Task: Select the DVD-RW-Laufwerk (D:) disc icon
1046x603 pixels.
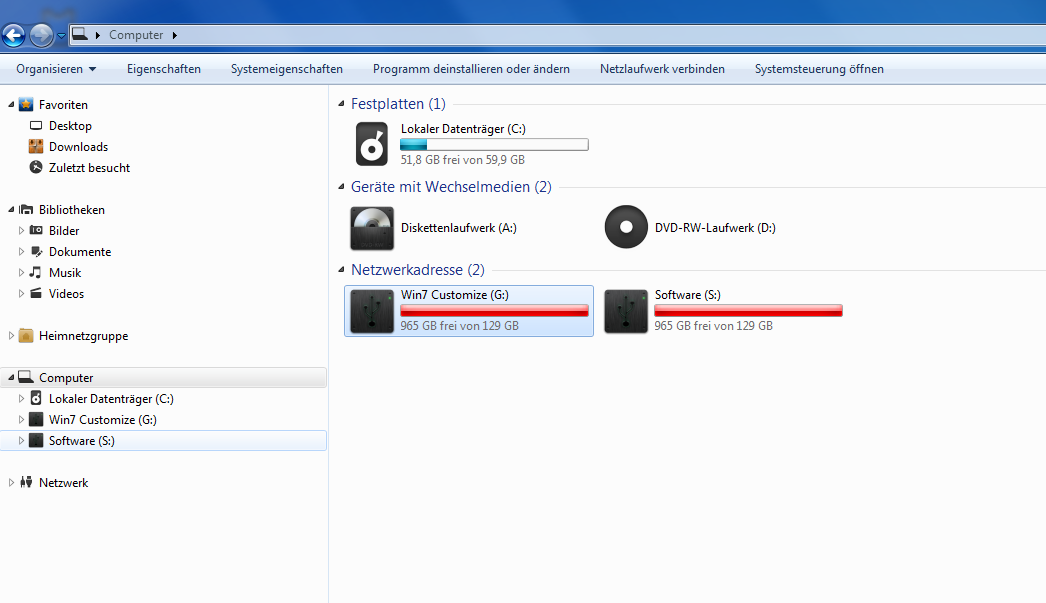Action: click(626, 227)
